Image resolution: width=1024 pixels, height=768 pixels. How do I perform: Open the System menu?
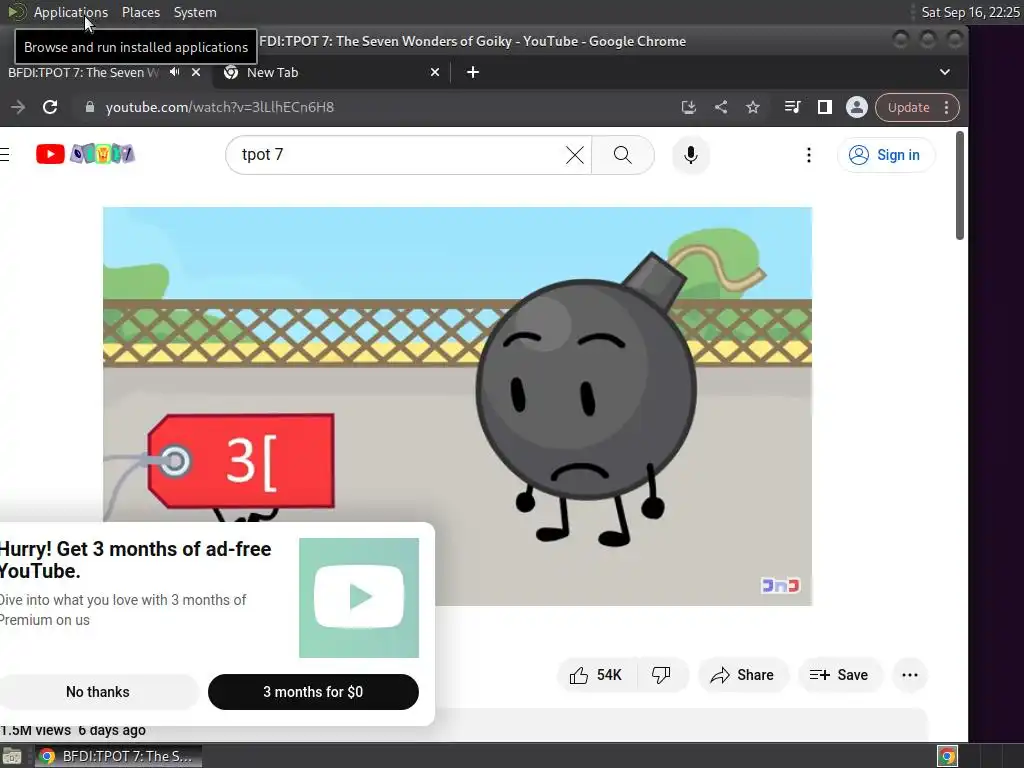195,12
